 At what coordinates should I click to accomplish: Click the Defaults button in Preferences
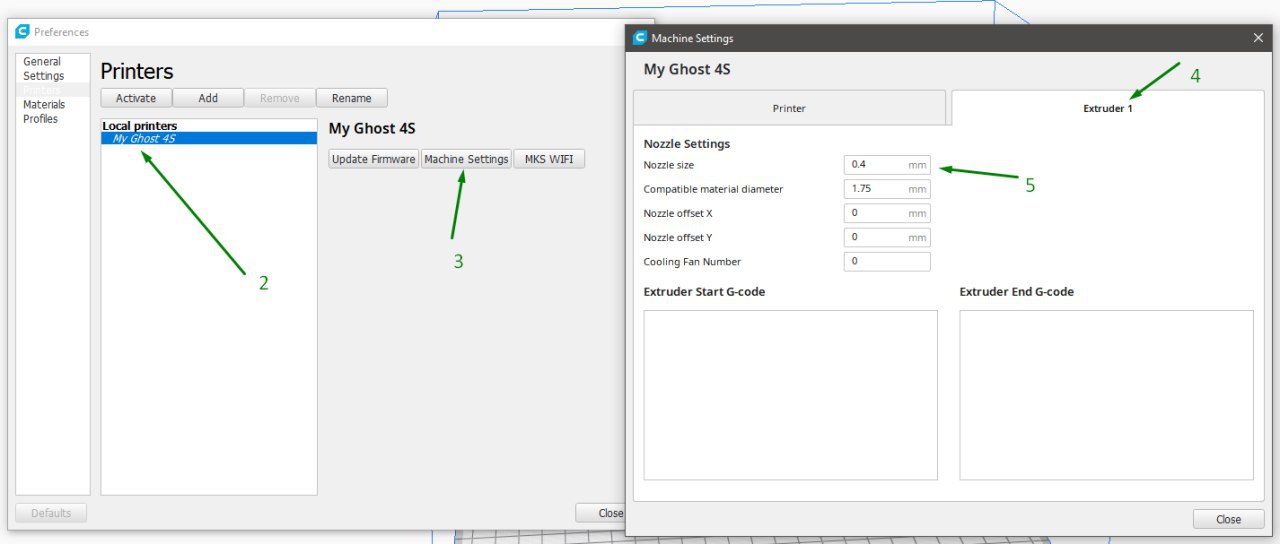(x=51, y=513)
